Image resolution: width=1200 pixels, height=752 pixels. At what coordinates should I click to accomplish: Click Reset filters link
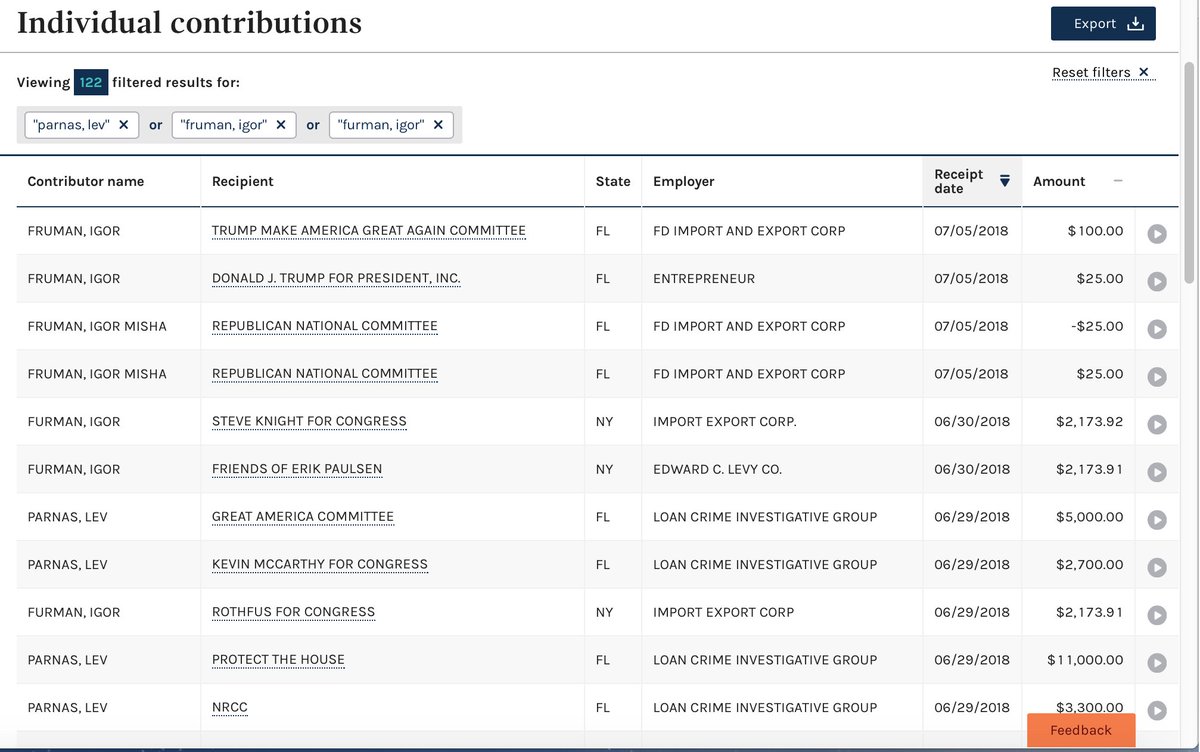(x=1101, y=72)
